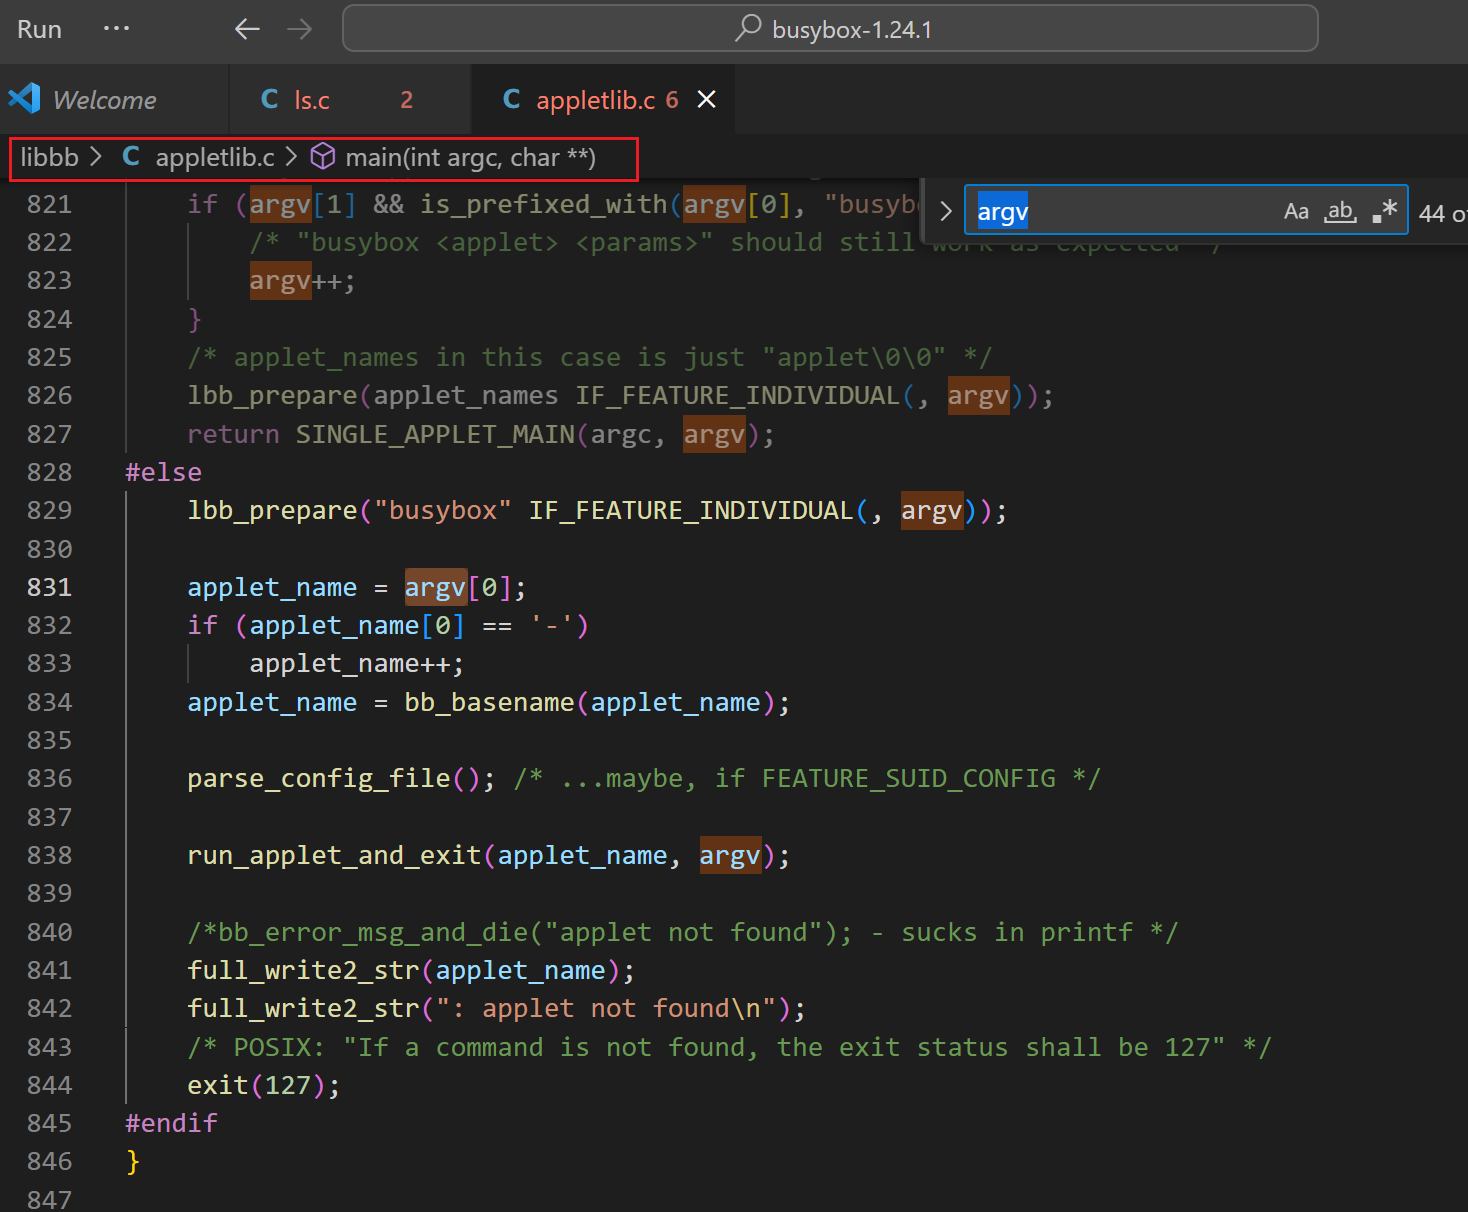
Task: Click the closing yellow brace on line 846
Action: pos(133,1162)
